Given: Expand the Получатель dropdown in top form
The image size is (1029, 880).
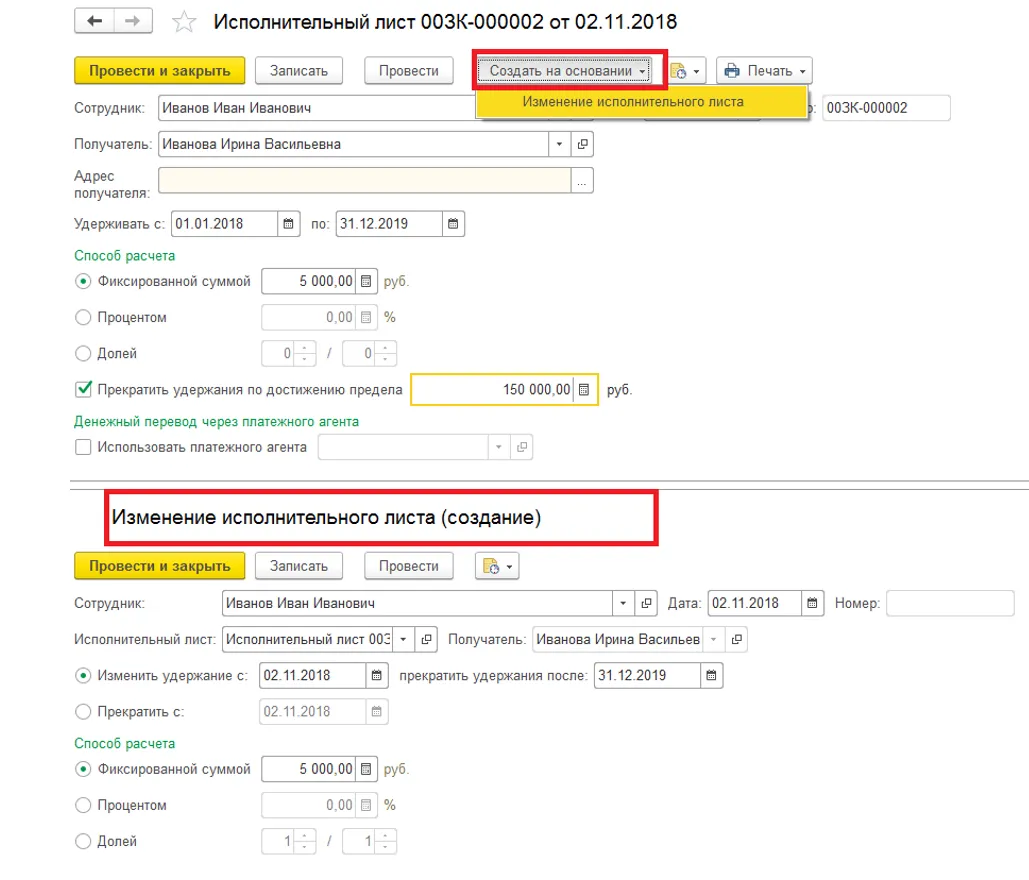Looking at the screenshot, I should pos(559,144).
